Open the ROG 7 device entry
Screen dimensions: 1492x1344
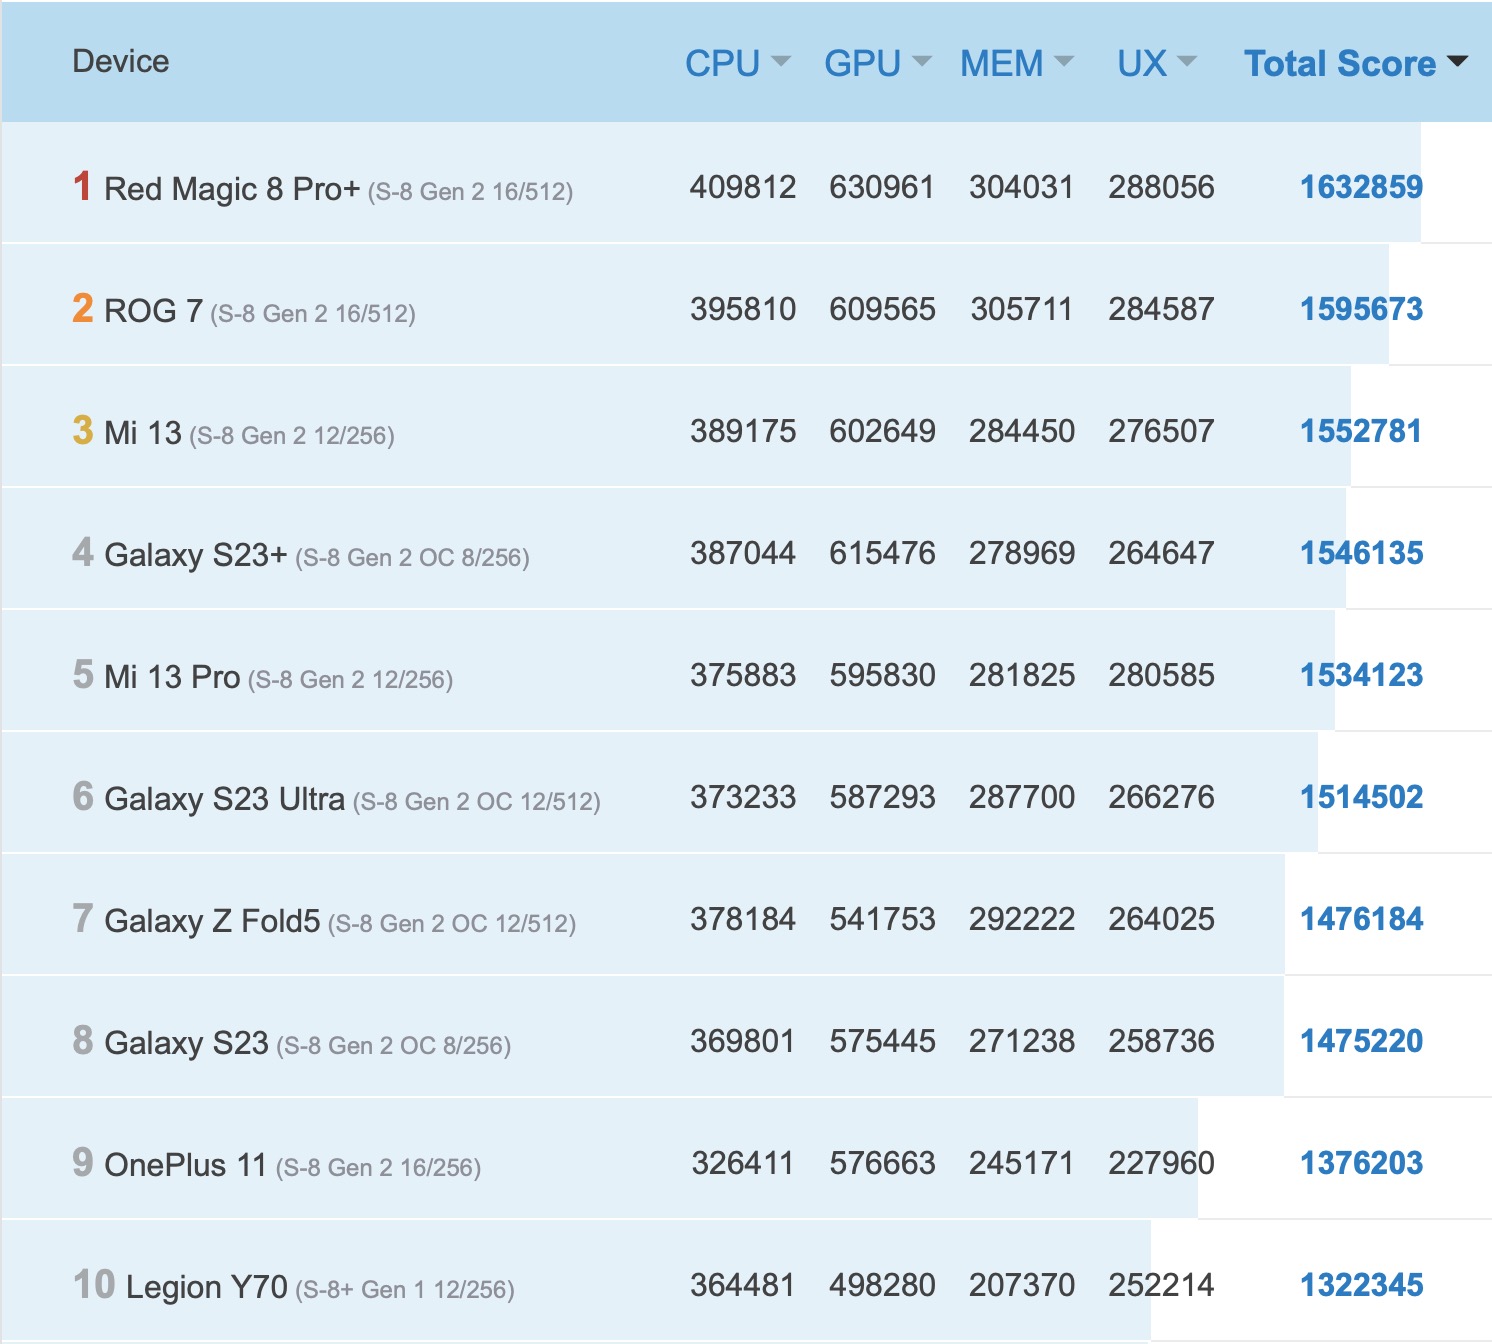(153, 310)
